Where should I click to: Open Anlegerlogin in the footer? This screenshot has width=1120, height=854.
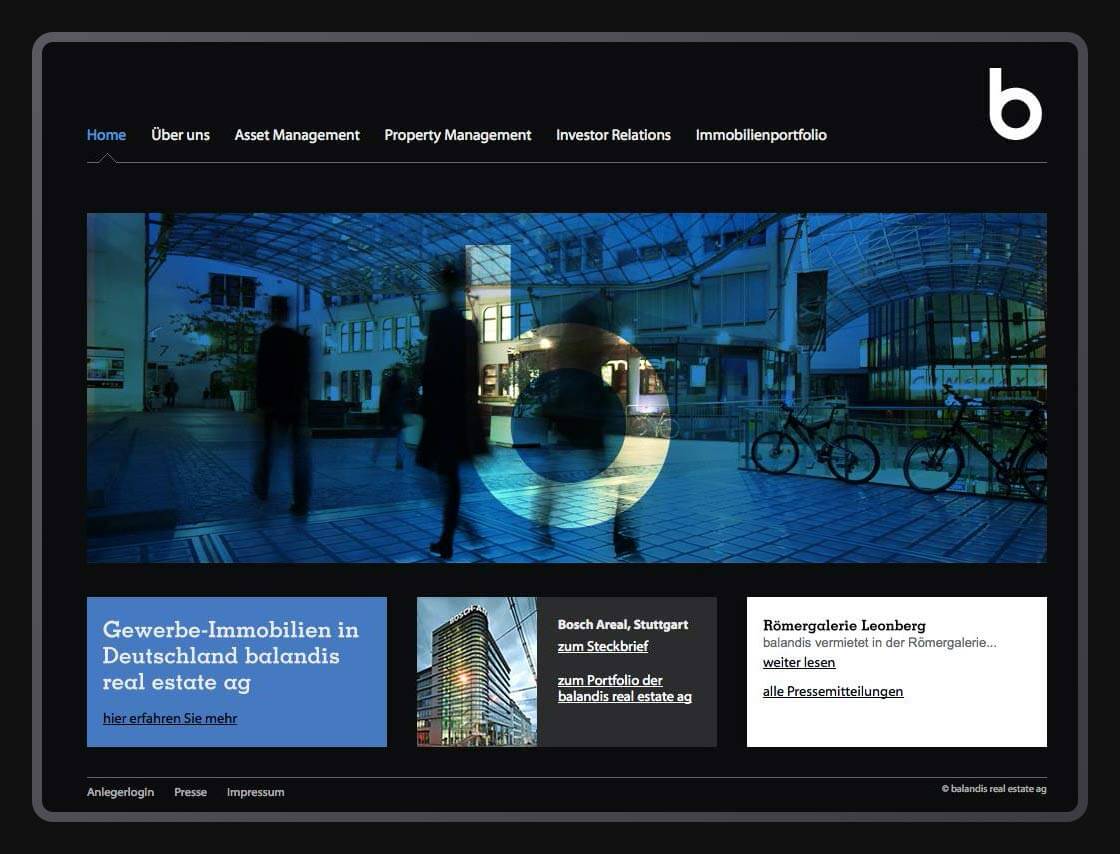(x=120, y=792)
